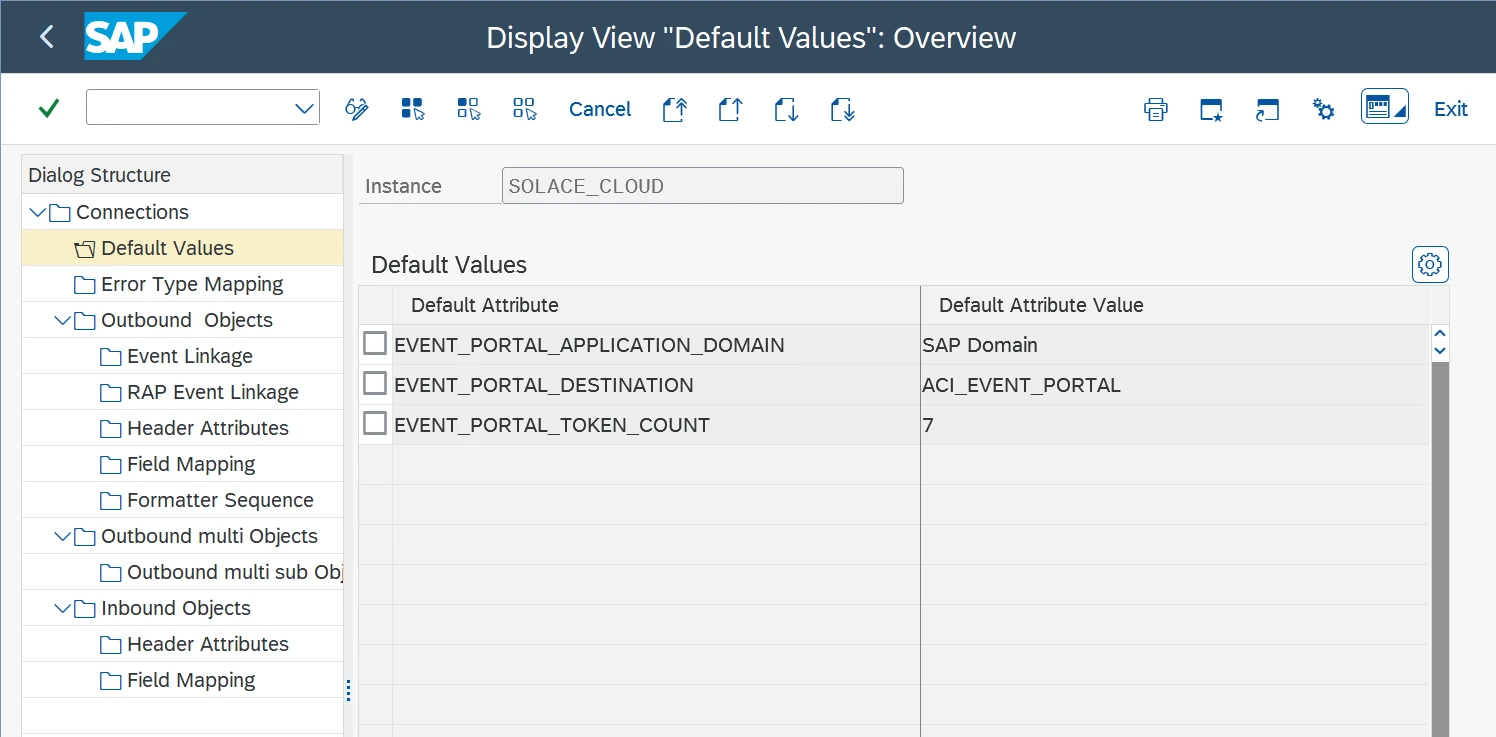The height and width of the screenshot is (737, 1496).
Task: Select EVENT_PORTAL_APPLICATION_DOMAIN attribute text
Action: (589, 345)
